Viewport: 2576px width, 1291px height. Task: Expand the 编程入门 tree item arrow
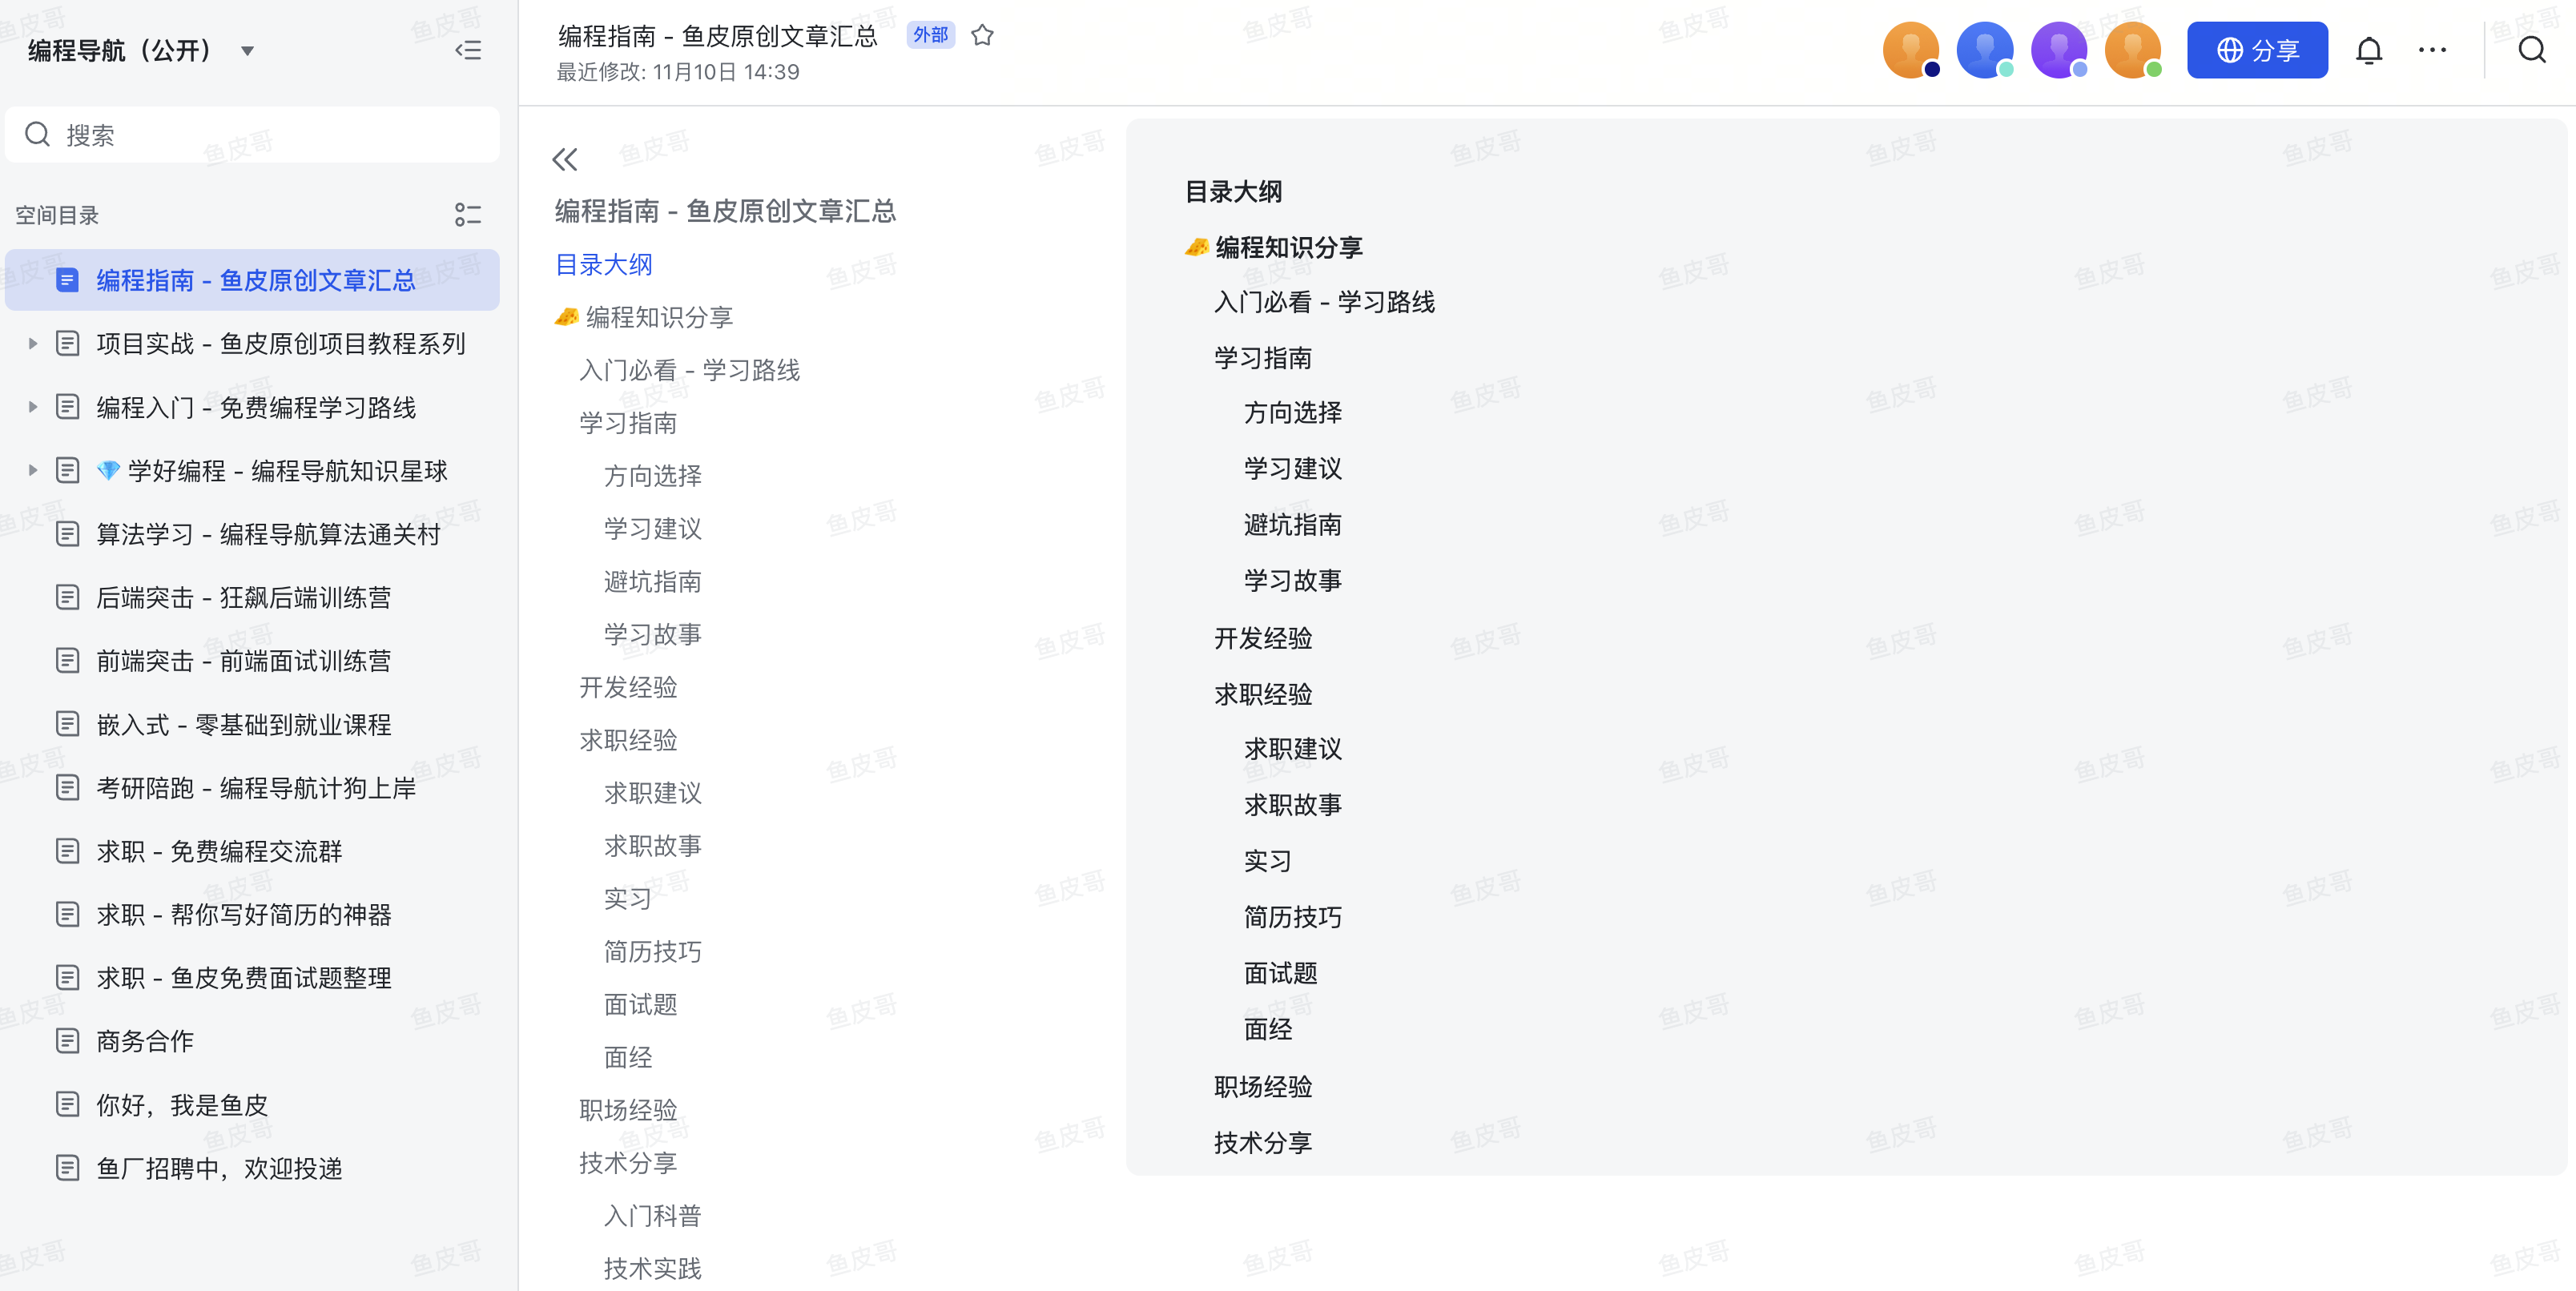[33, 407]
